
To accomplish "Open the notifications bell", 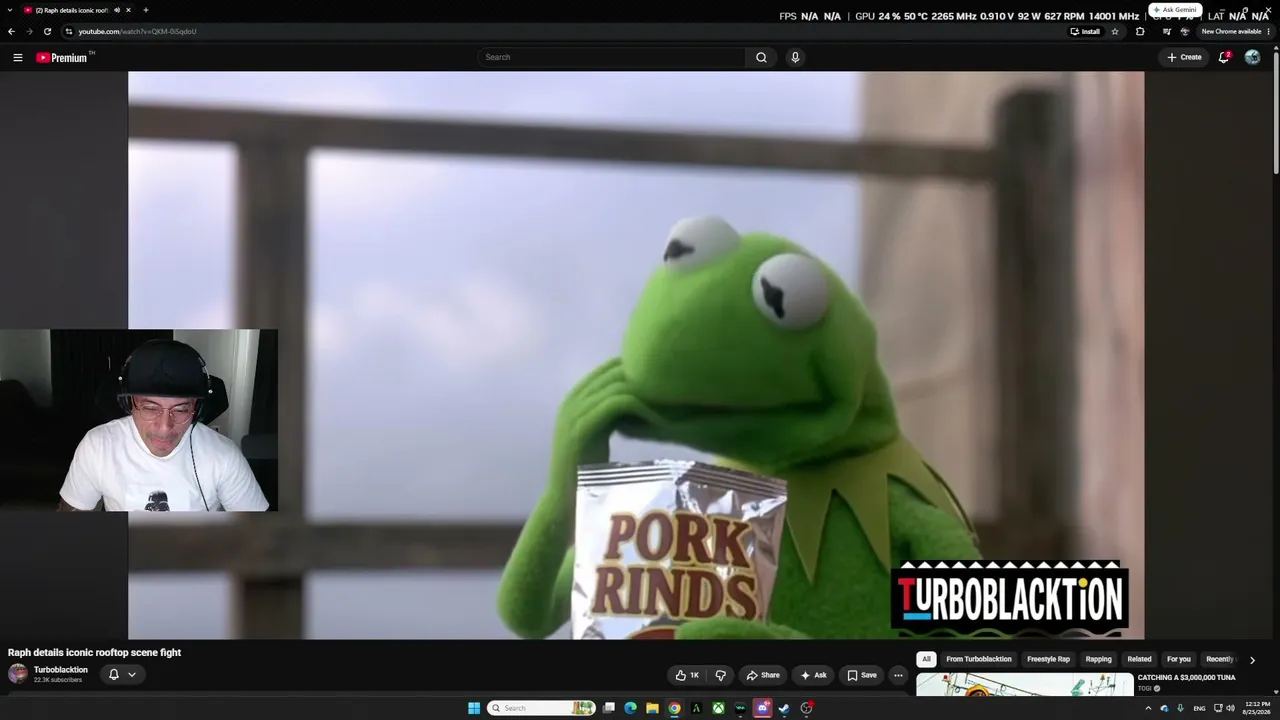I will 1224,57.
